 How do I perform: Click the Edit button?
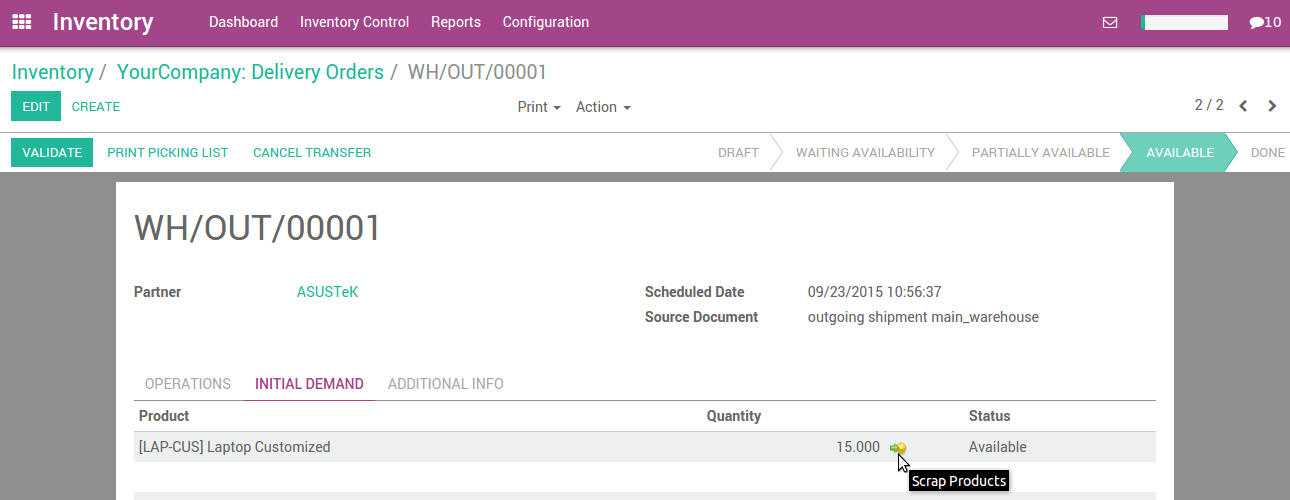click(x=36, y=107)
